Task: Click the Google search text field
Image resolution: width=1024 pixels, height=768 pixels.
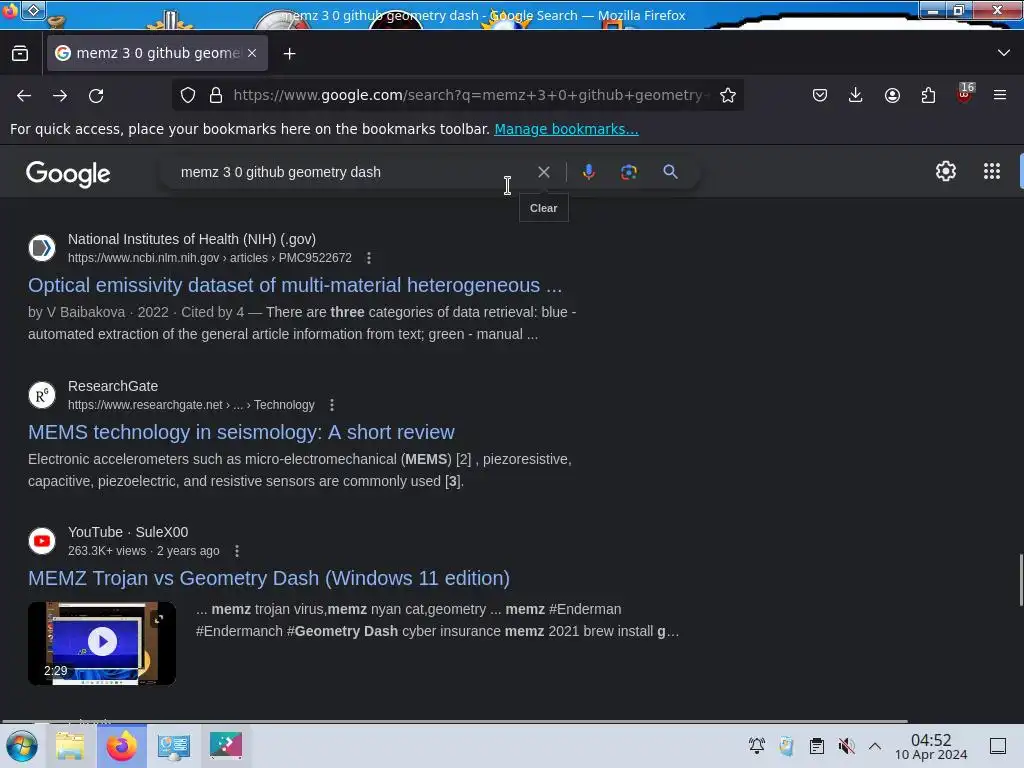Action: pyautogui.click(x=346, y=172)
